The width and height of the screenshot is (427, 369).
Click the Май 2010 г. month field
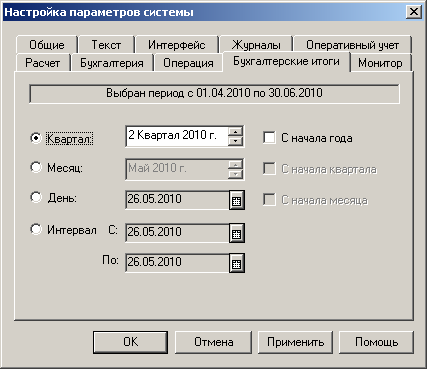click(x=177, y=169)
